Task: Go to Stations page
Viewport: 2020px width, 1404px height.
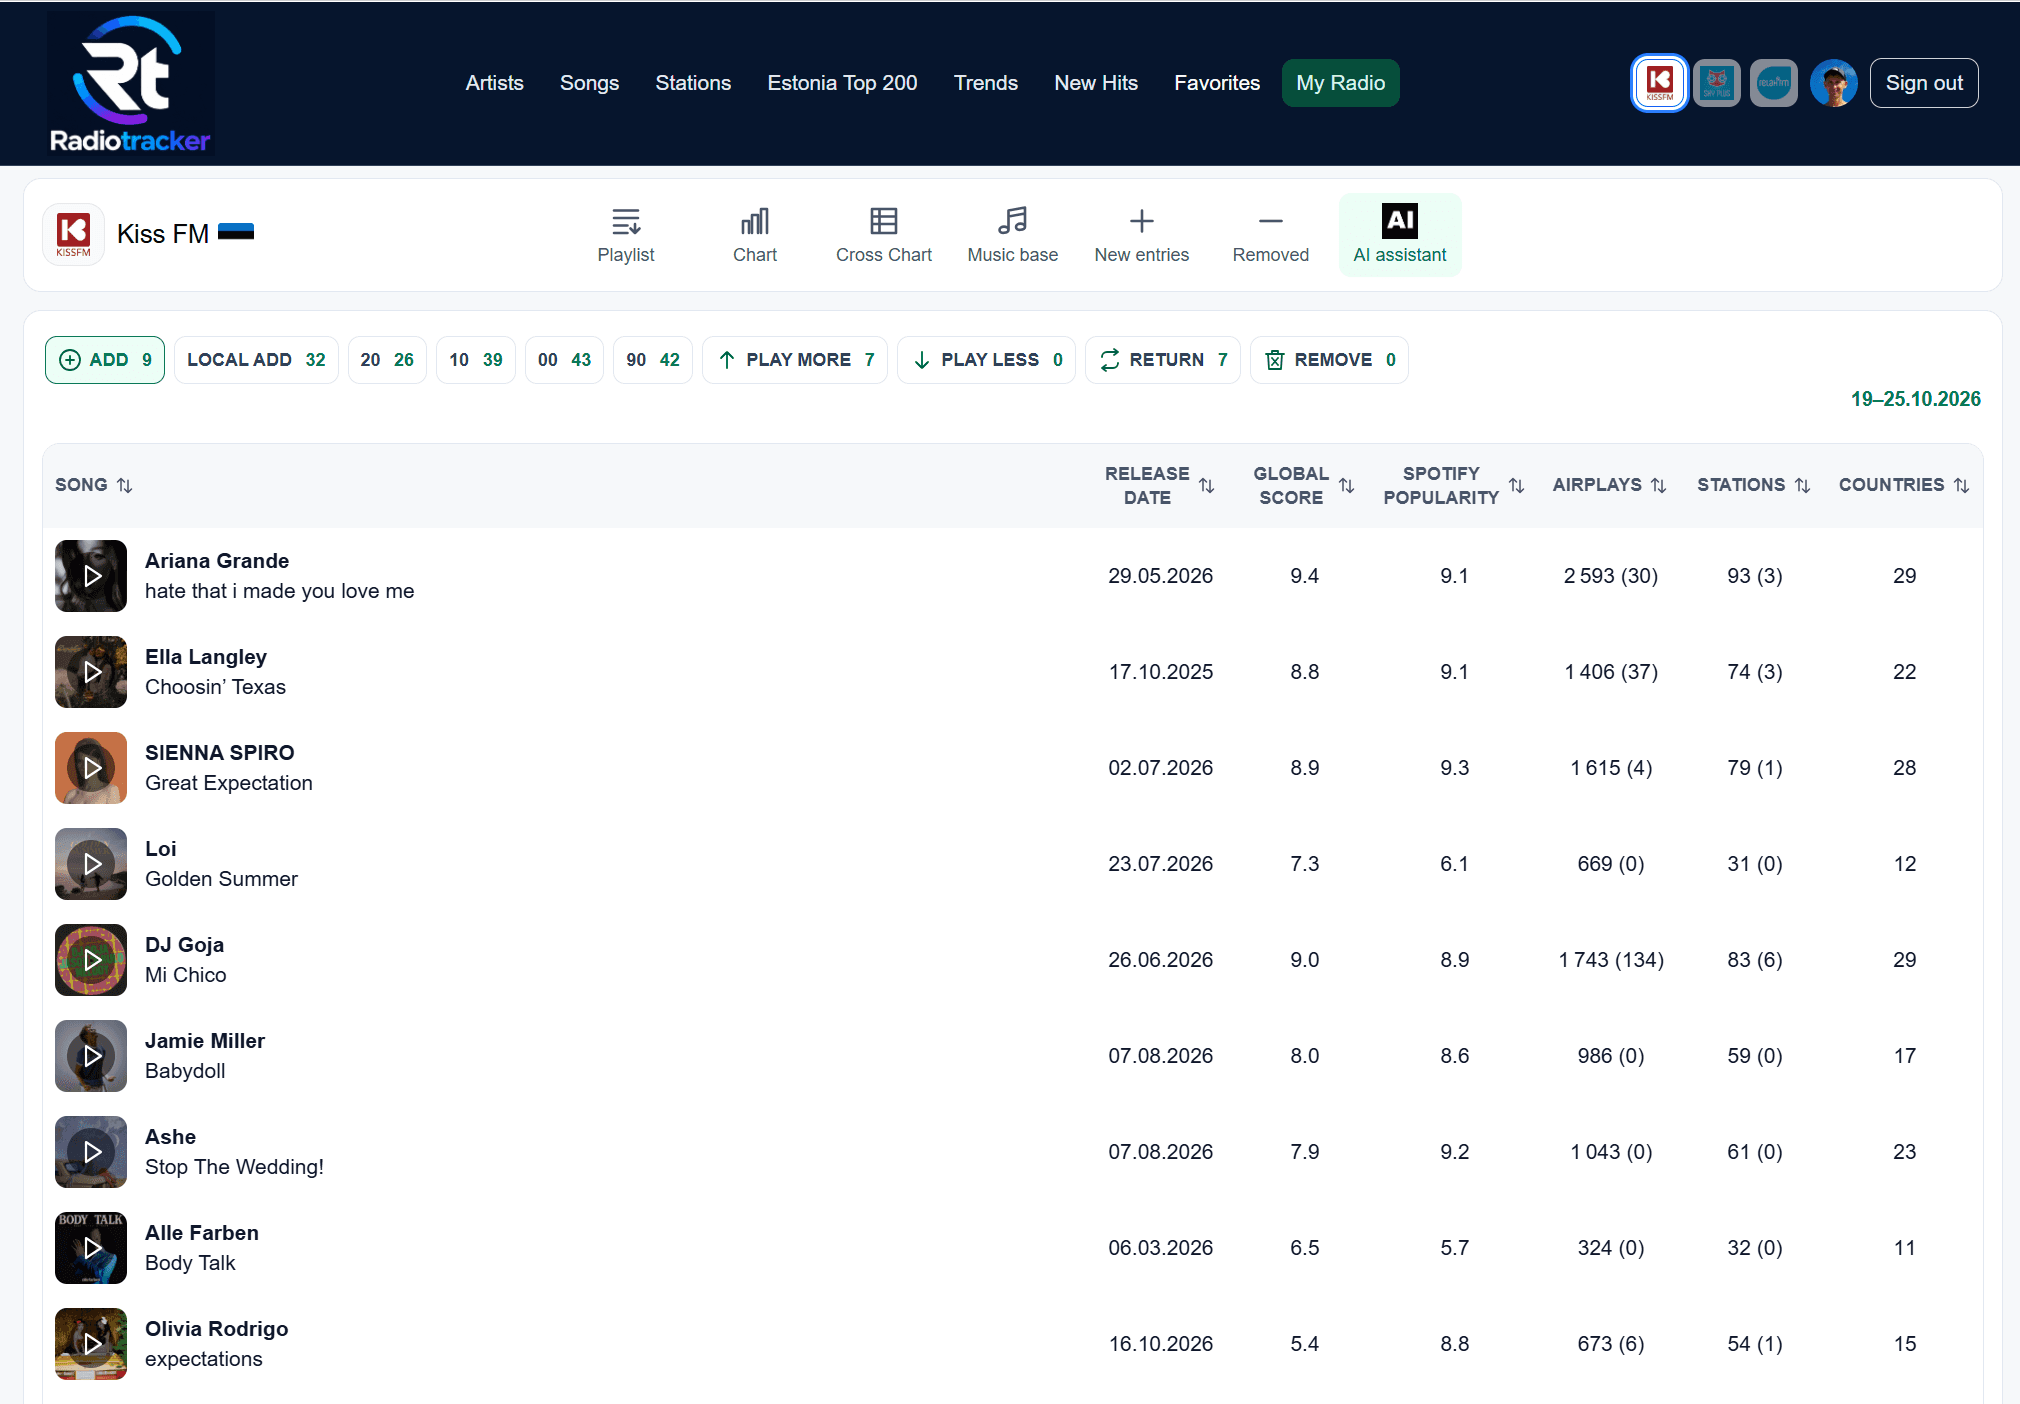Action: (693, 83)
